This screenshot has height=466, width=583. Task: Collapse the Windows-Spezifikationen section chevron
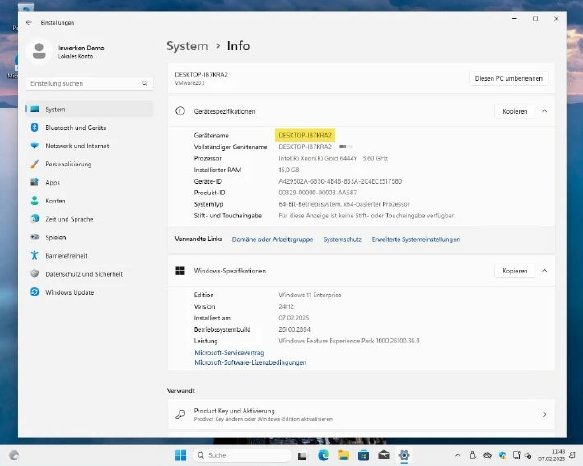coord(544,271)
